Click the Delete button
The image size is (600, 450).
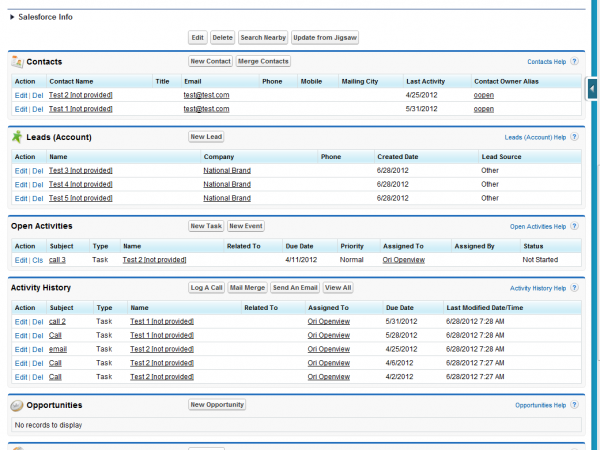tap(222, 38)
